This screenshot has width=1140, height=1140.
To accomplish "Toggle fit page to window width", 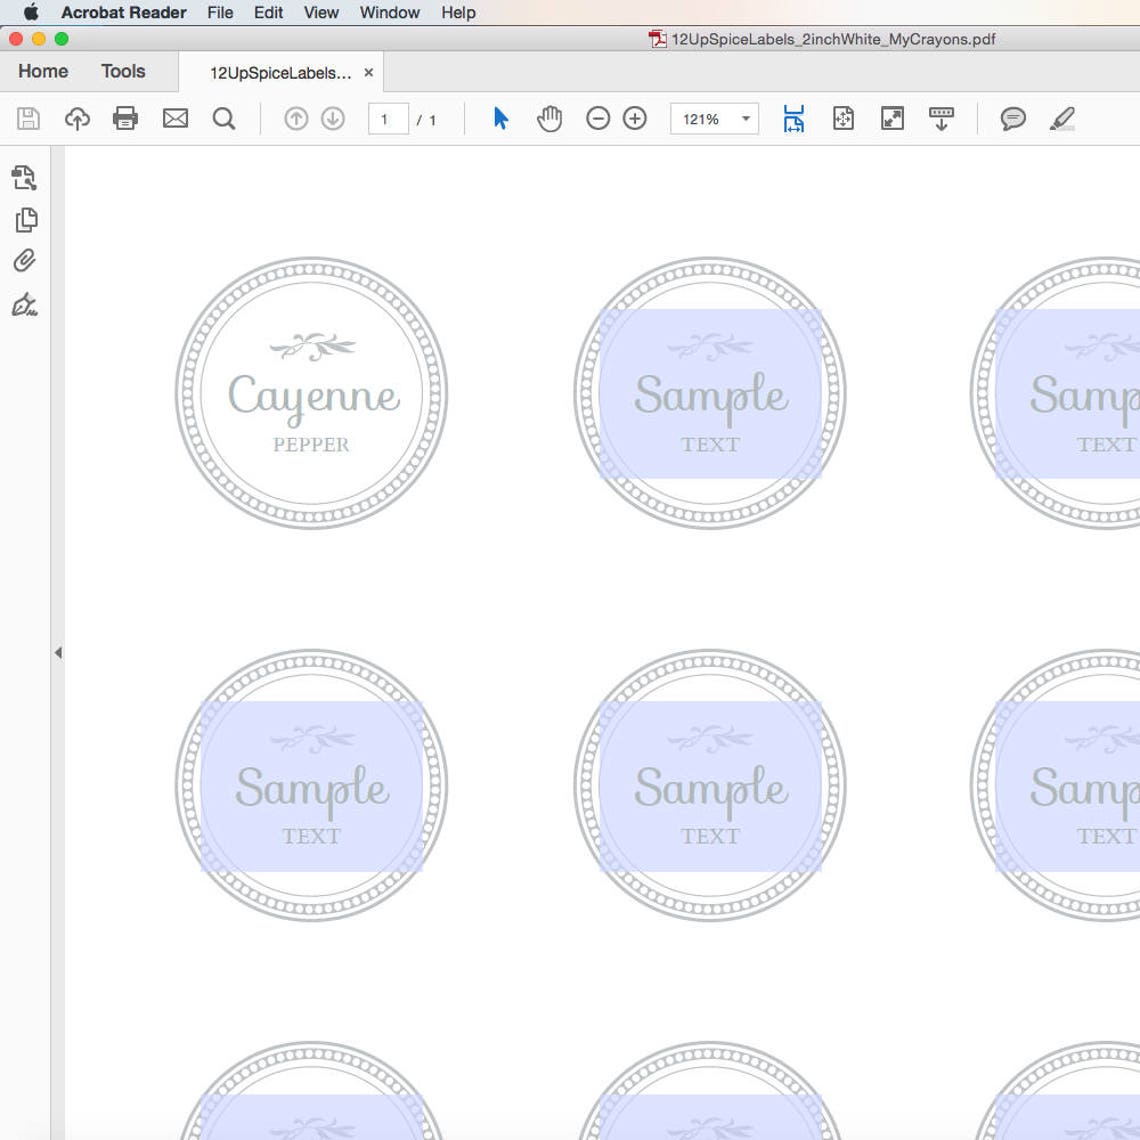I will pyautogui.click(x=793, y=118).
